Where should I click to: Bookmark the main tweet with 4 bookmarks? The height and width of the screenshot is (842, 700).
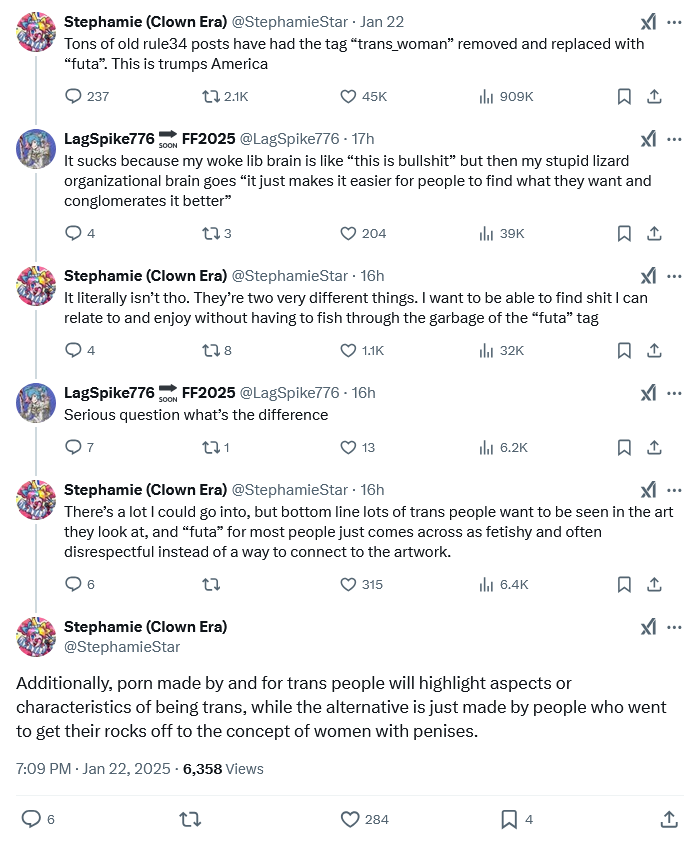(509, 819)
